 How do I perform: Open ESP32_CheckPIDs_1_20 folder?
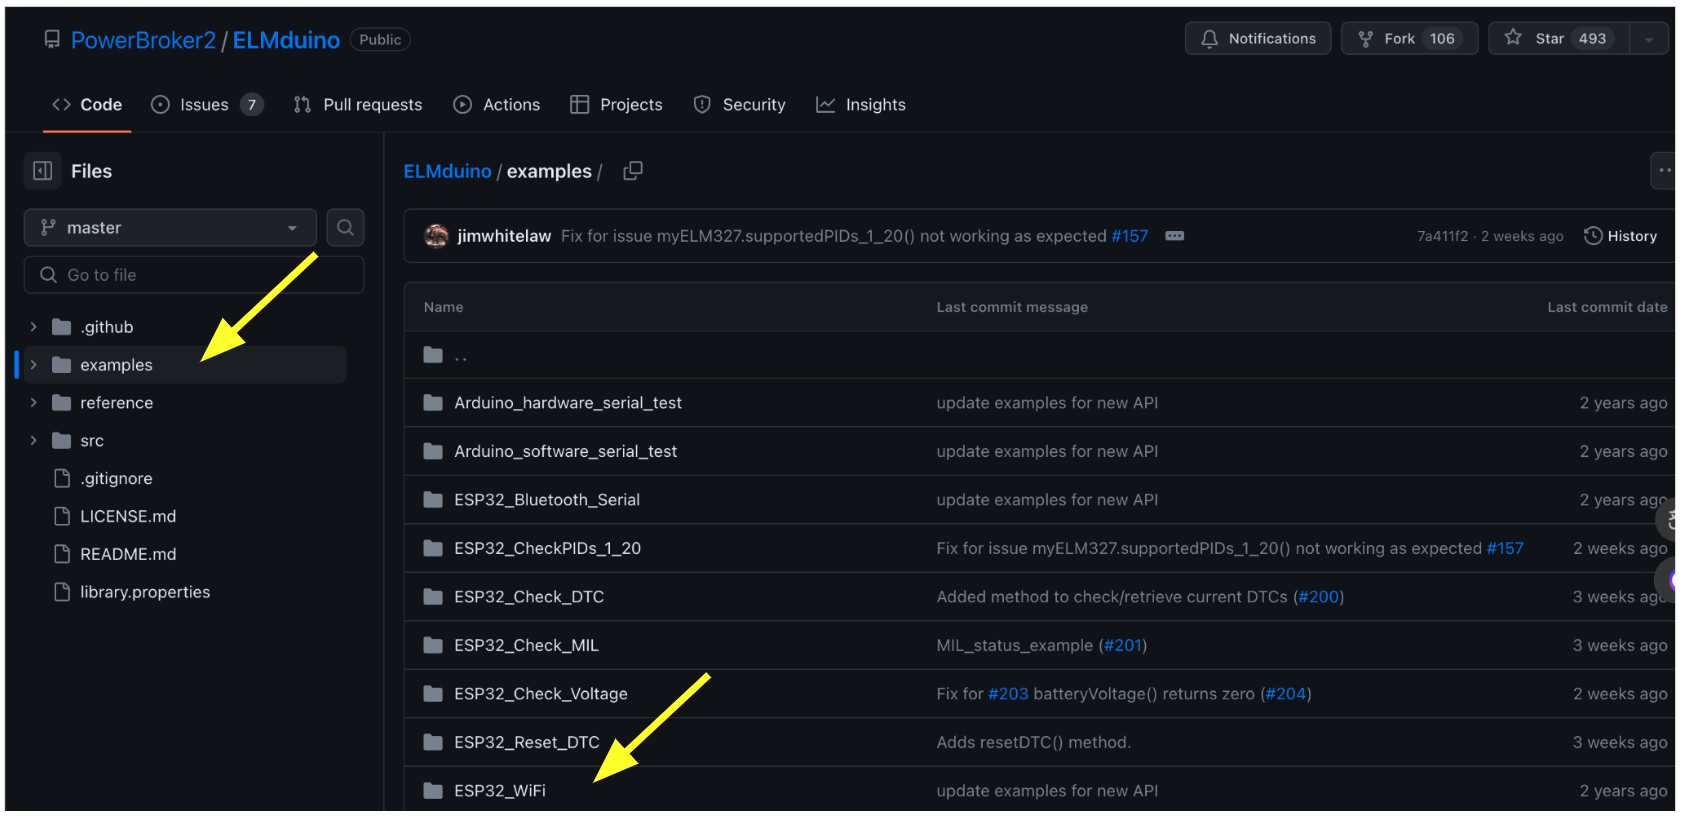click(548, 549)
